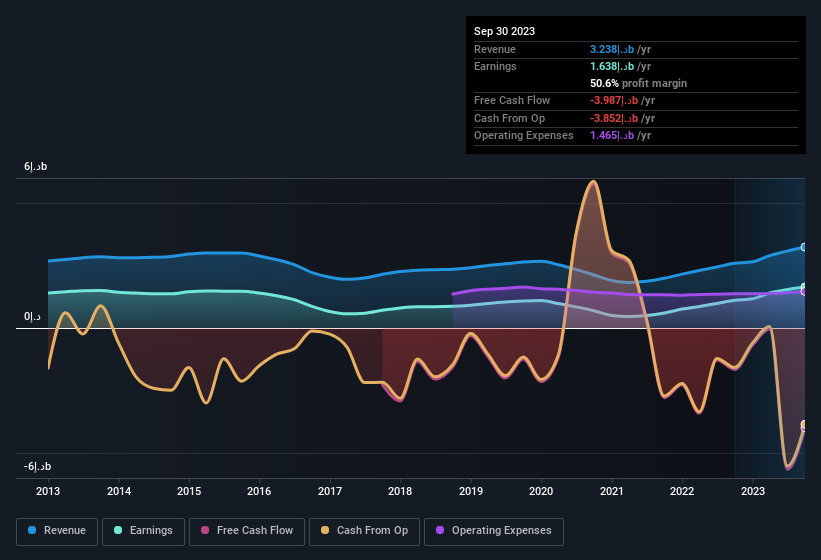Click the 2019 x-axis label

[471, 491]
